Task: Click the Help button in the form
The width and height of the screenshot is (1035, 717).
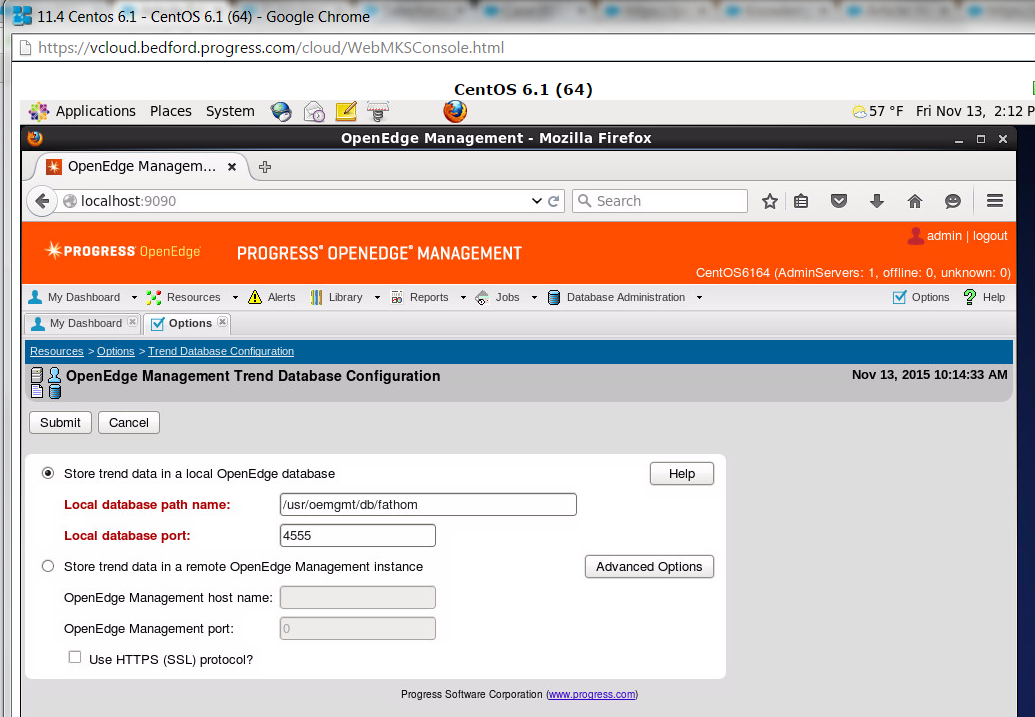Action: tap(682, 473)
